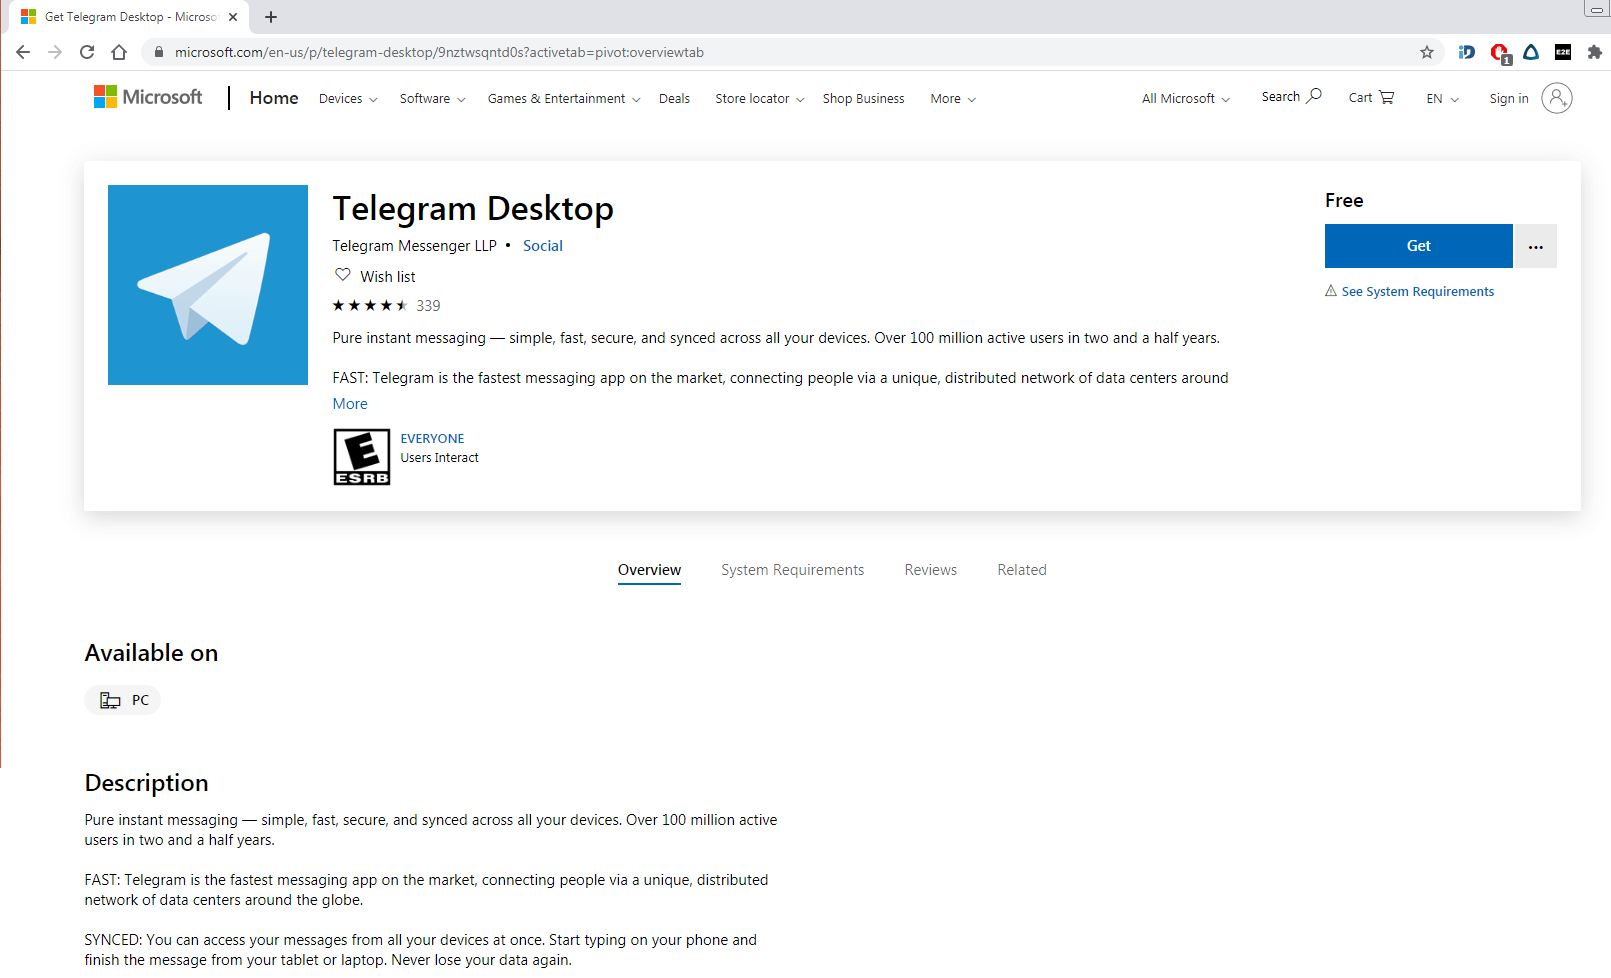
Task: Open the Social category link
Action: coord(542,246)
